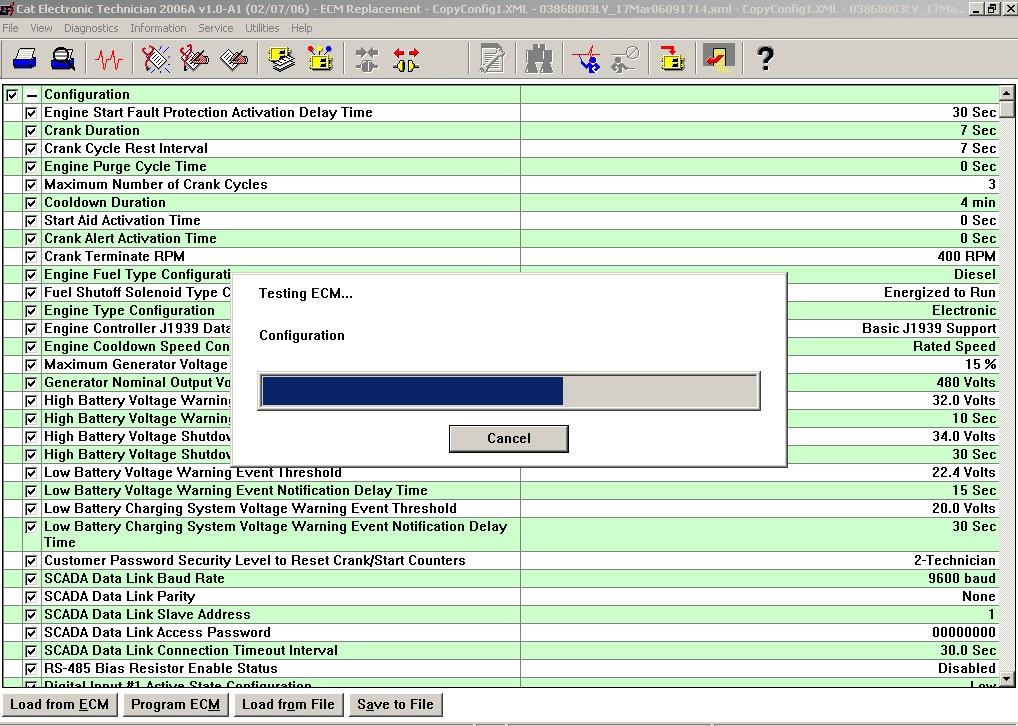Toggle Crank Cycle Rest Interval checkbox
Screen dimensions: 1018x726
(31, 149)
